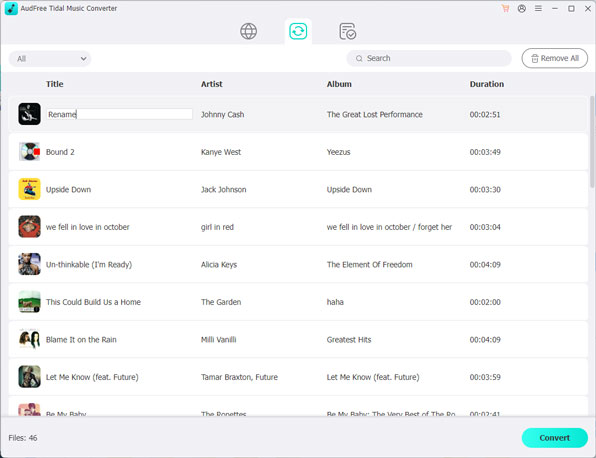Select the Johnny Cash album thumbnail
The height and width of the screenshot is (458, 596).
pos(29,114)
